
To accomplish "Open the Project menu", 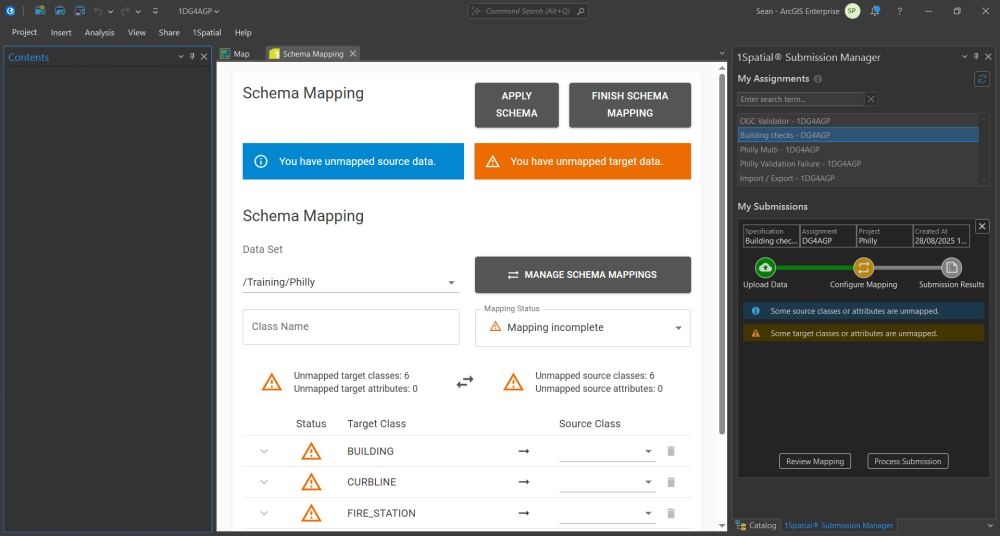I will coord(24,33).
